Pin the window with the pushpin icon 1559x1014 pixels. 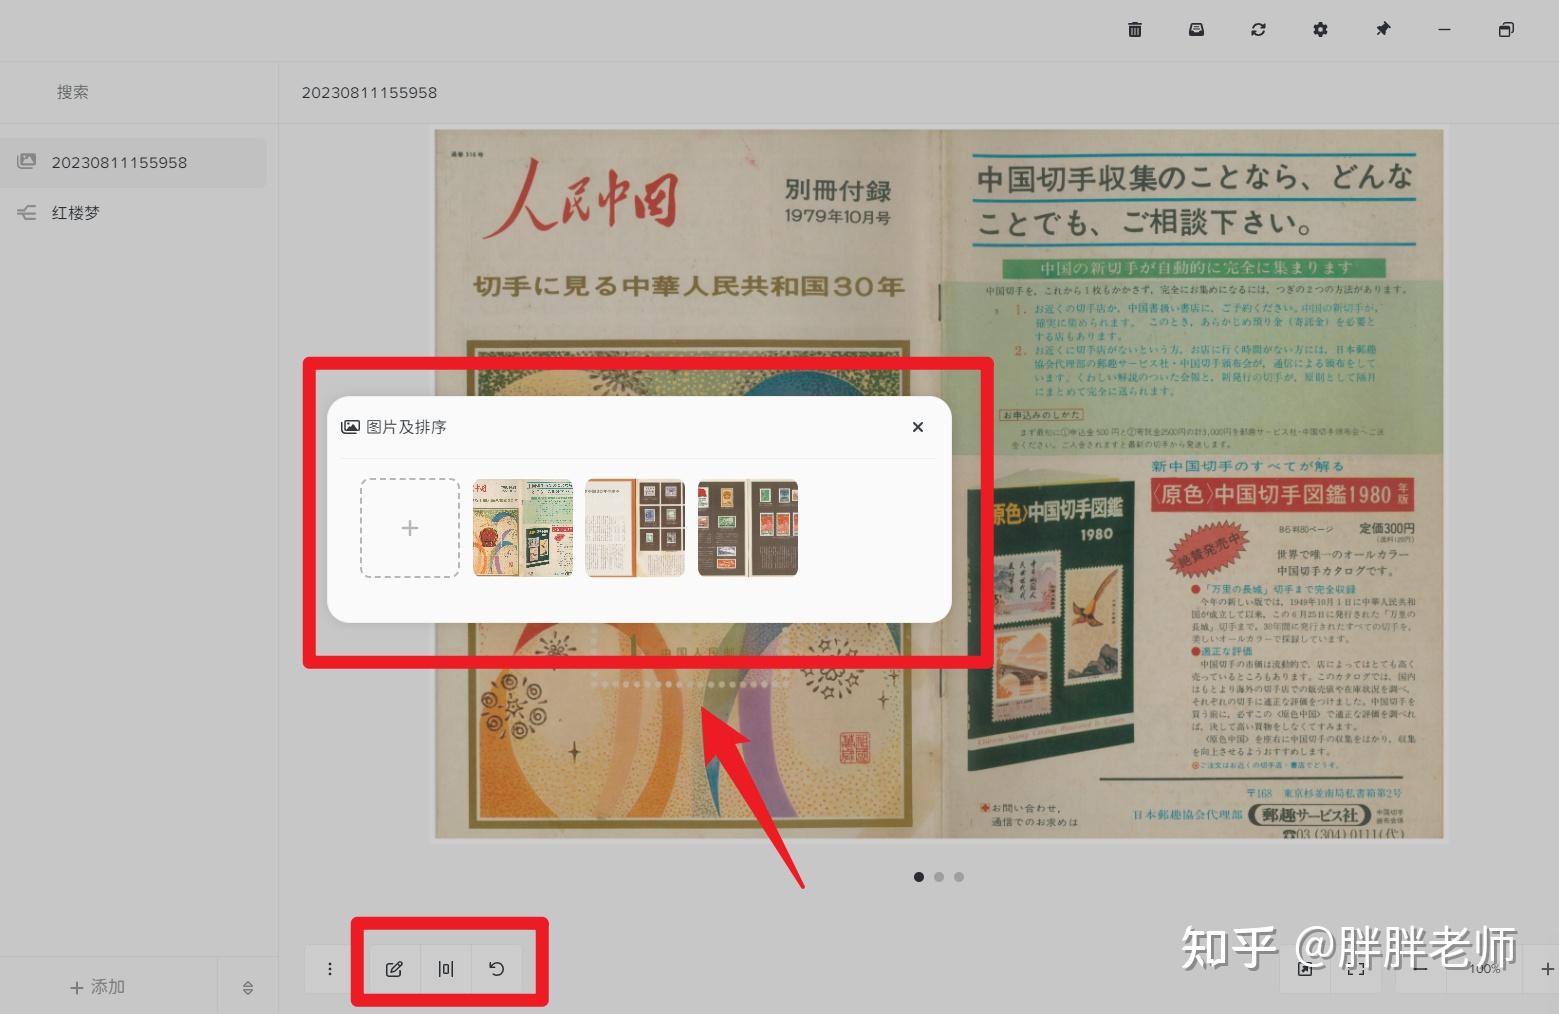pyautogui.click(x=1382, y=29)
